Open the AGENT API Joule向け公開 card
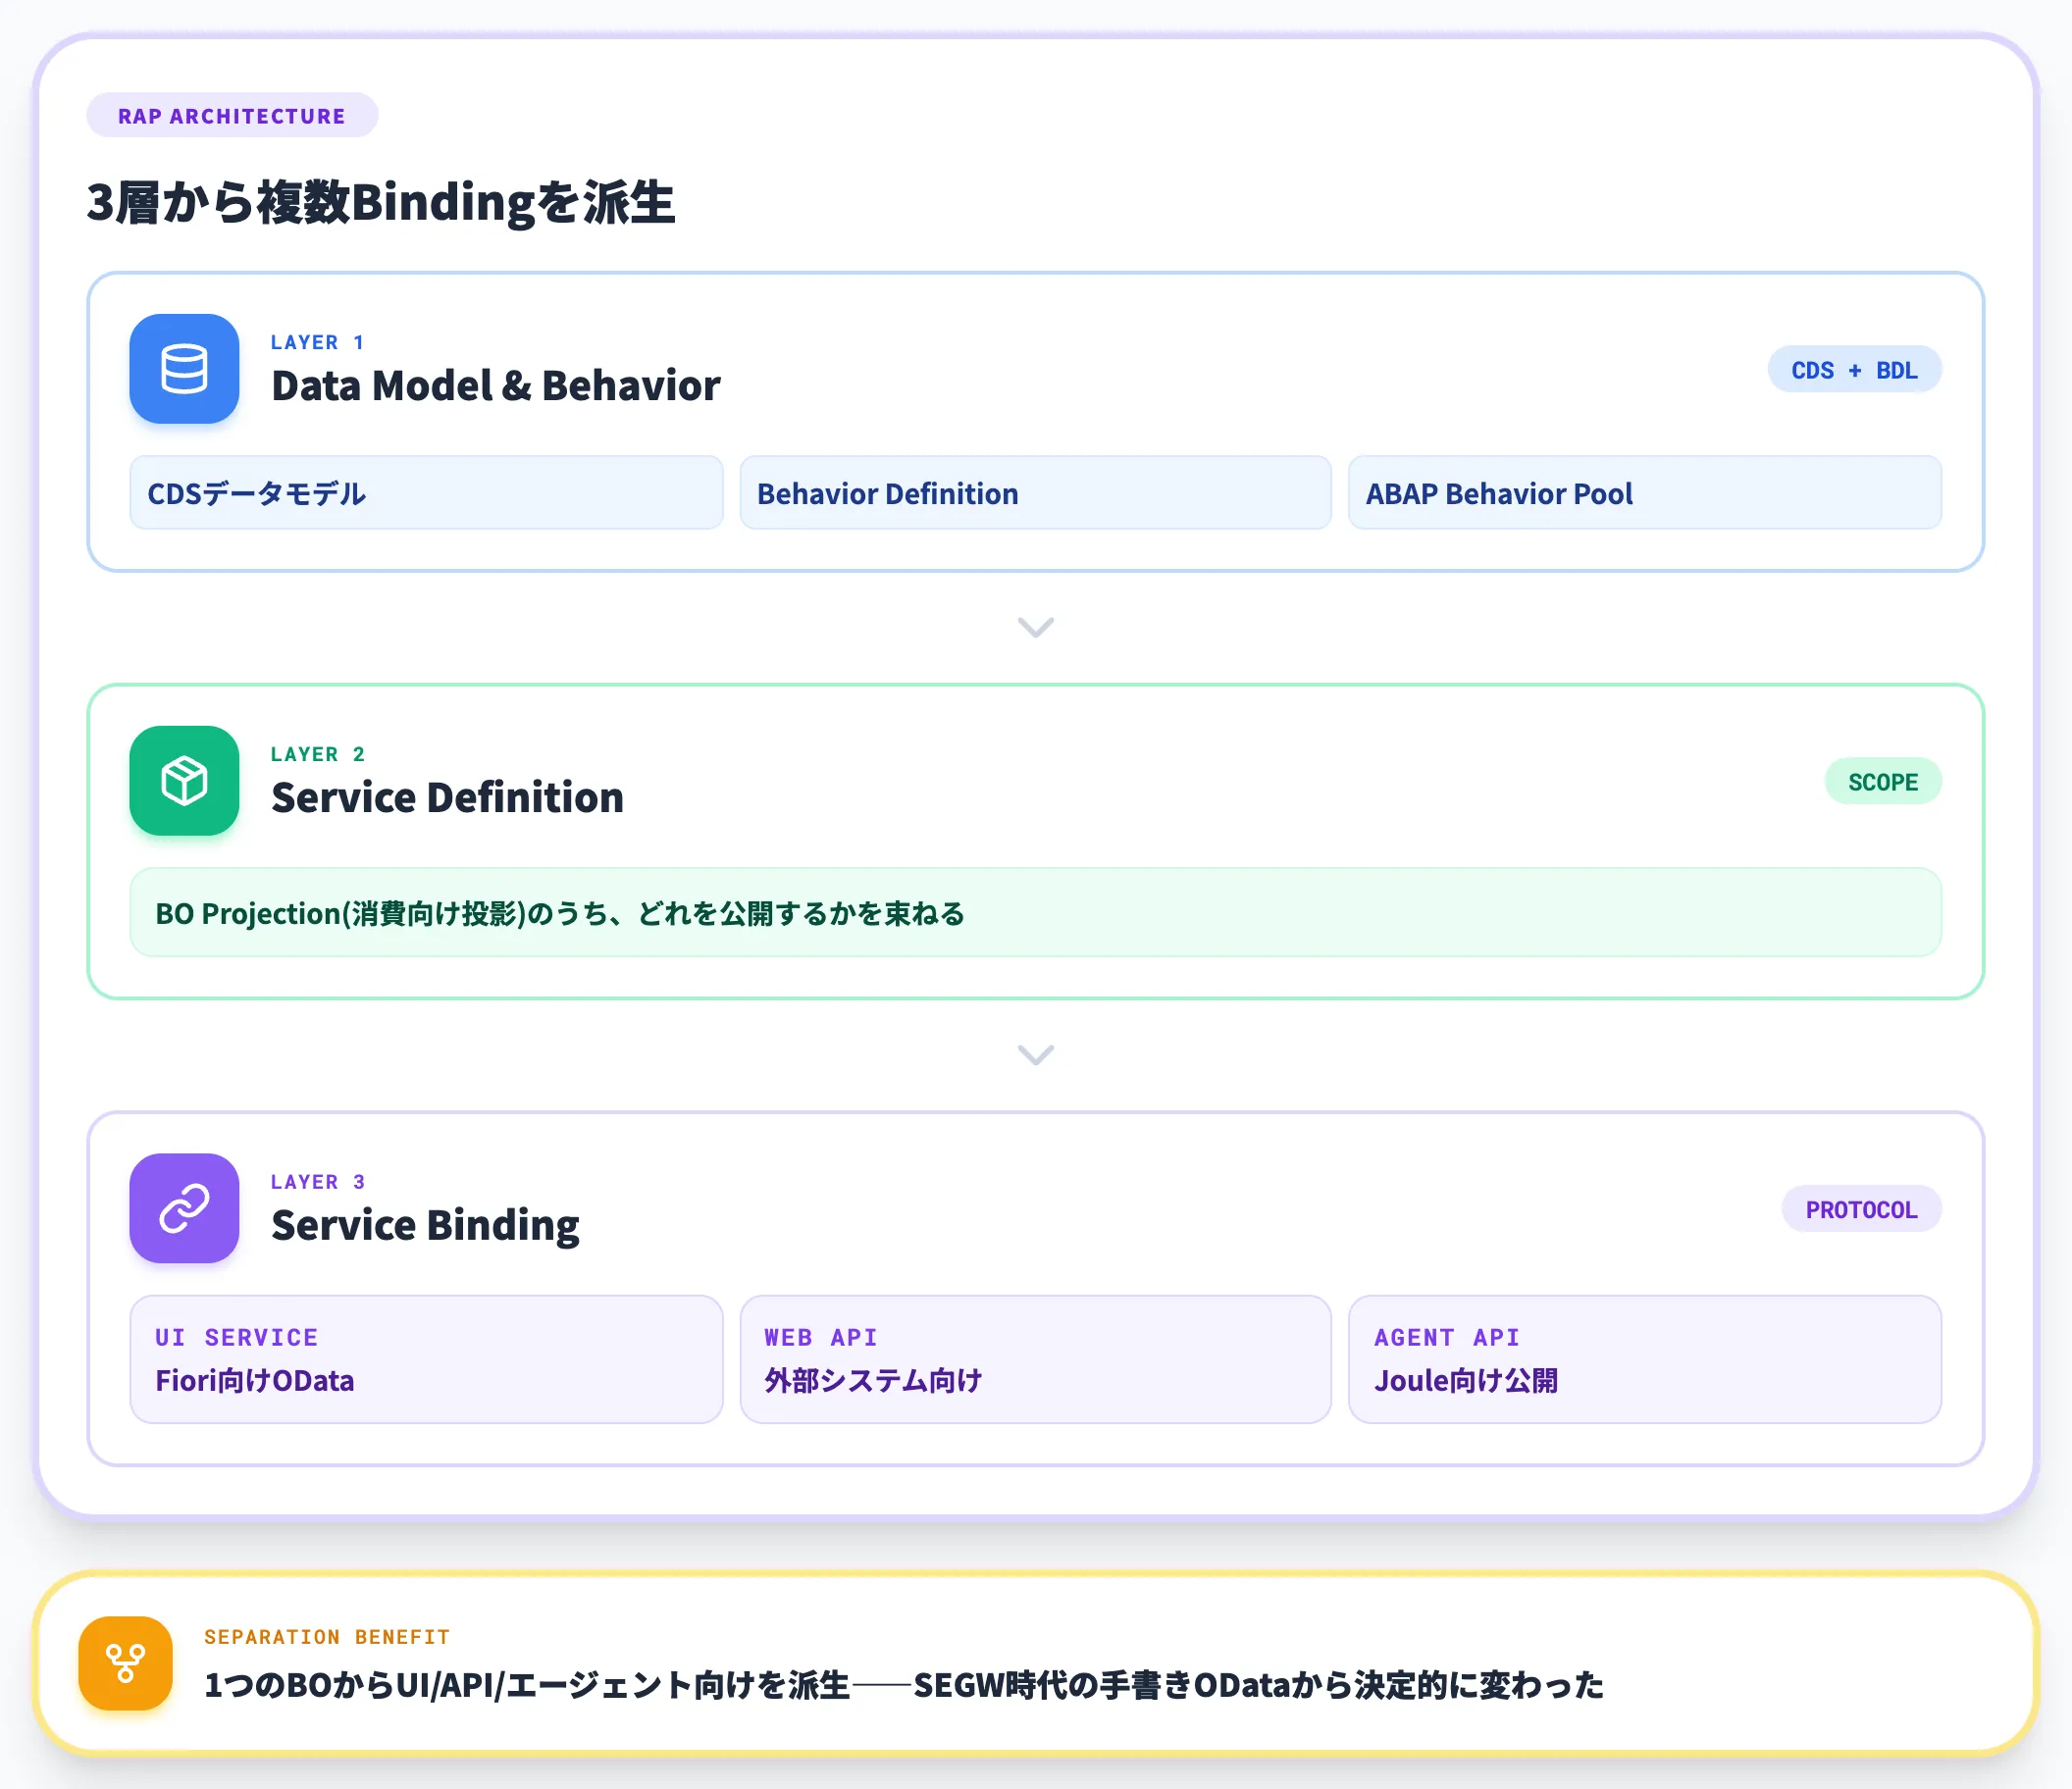2072x1789 pixels. [1645, 1359]
